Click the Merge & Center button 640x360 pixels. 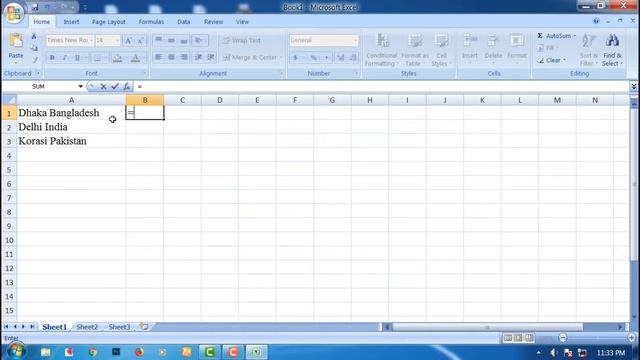[251, 58]
